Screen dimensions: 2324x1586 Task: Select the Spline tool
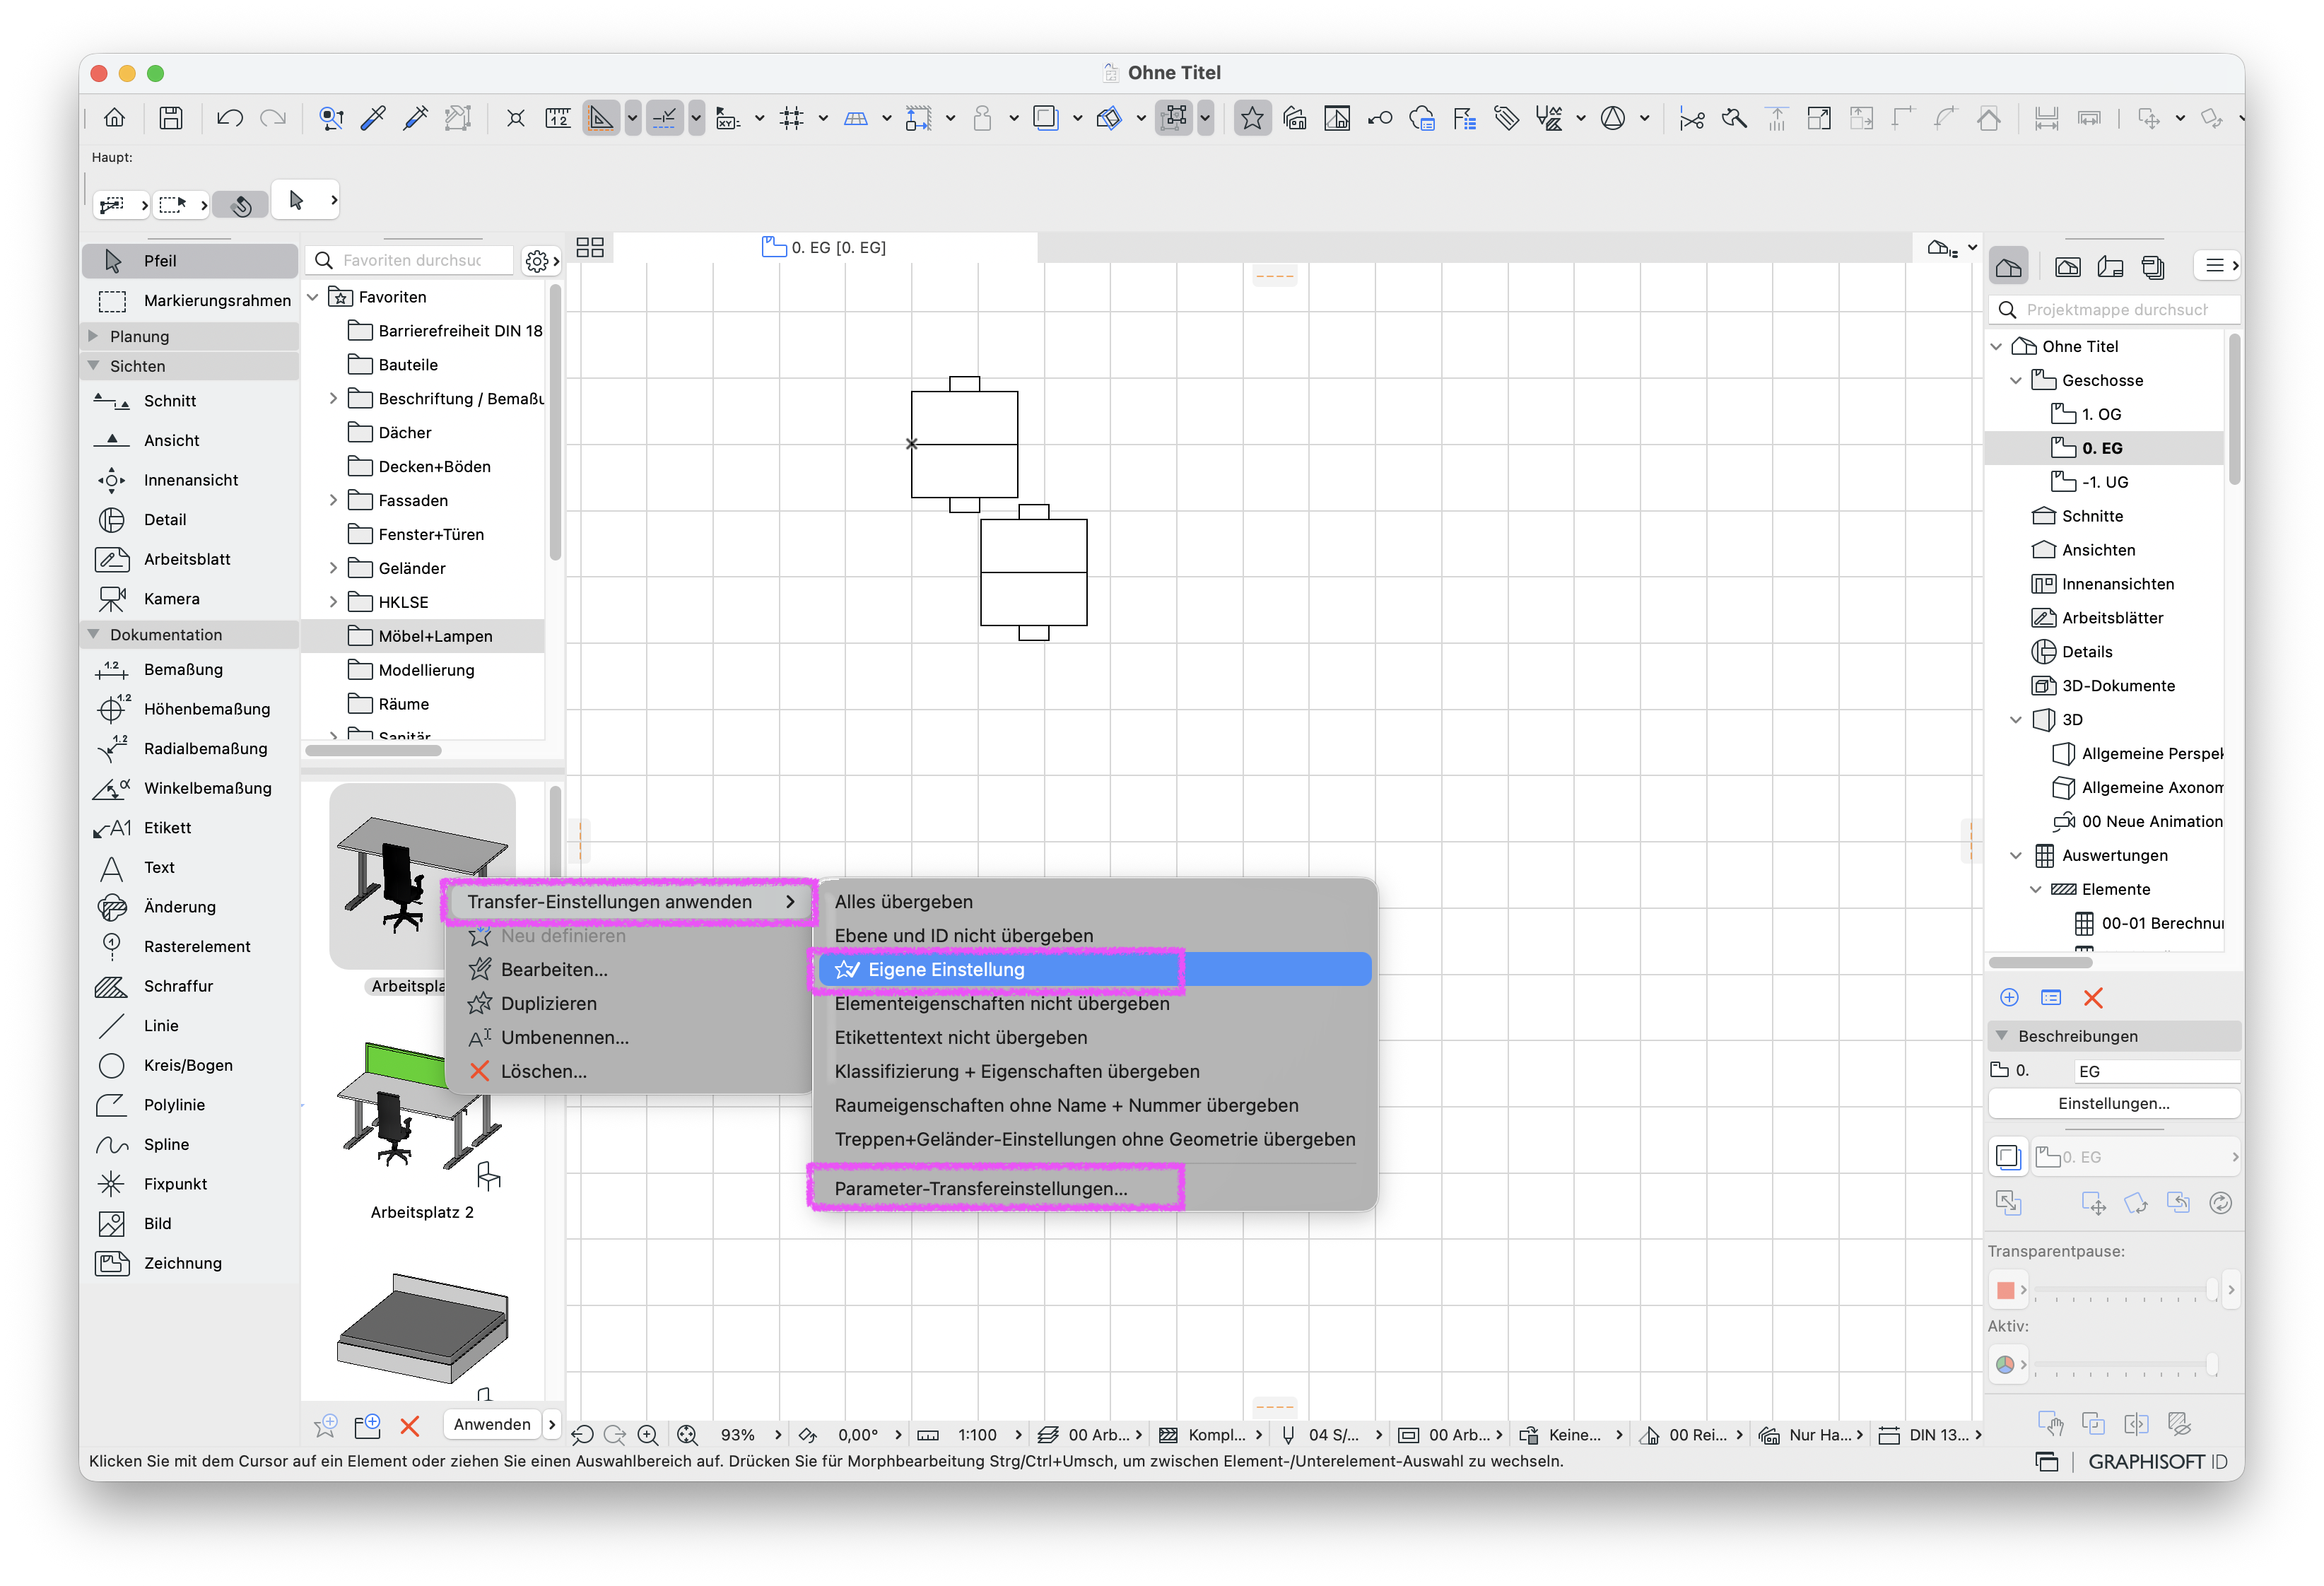190,1144
